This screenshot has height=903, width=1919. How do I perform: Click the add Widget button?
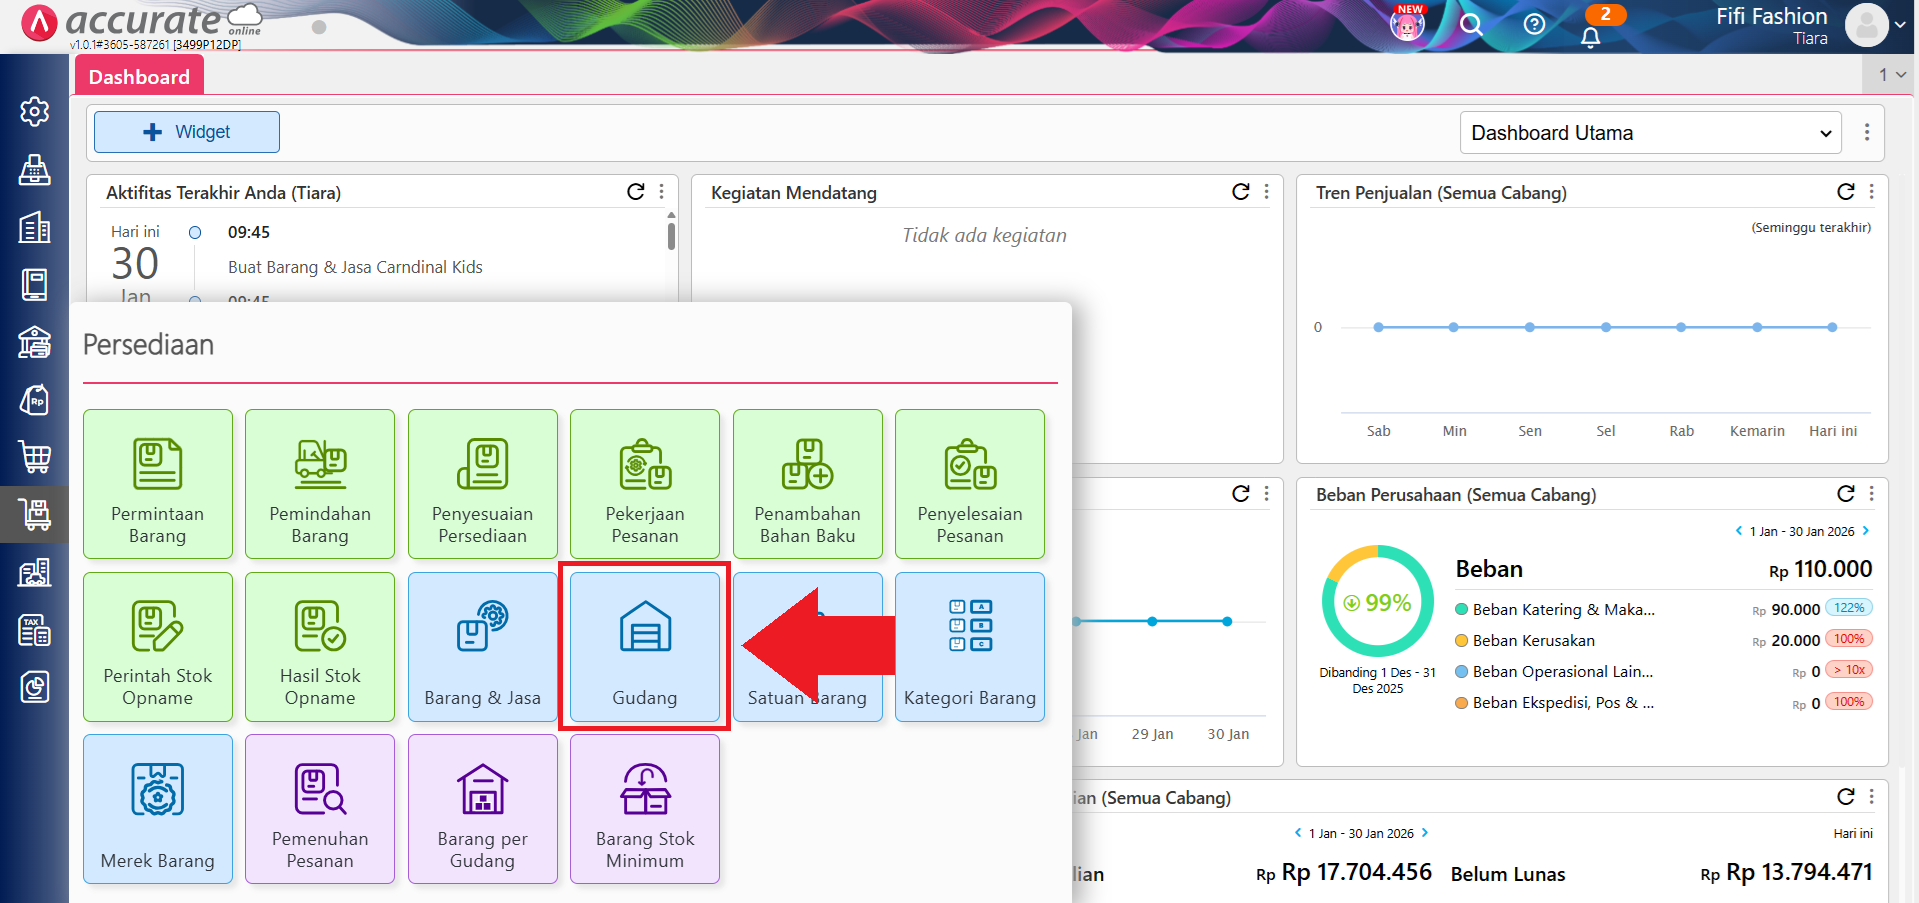[187, 132]
